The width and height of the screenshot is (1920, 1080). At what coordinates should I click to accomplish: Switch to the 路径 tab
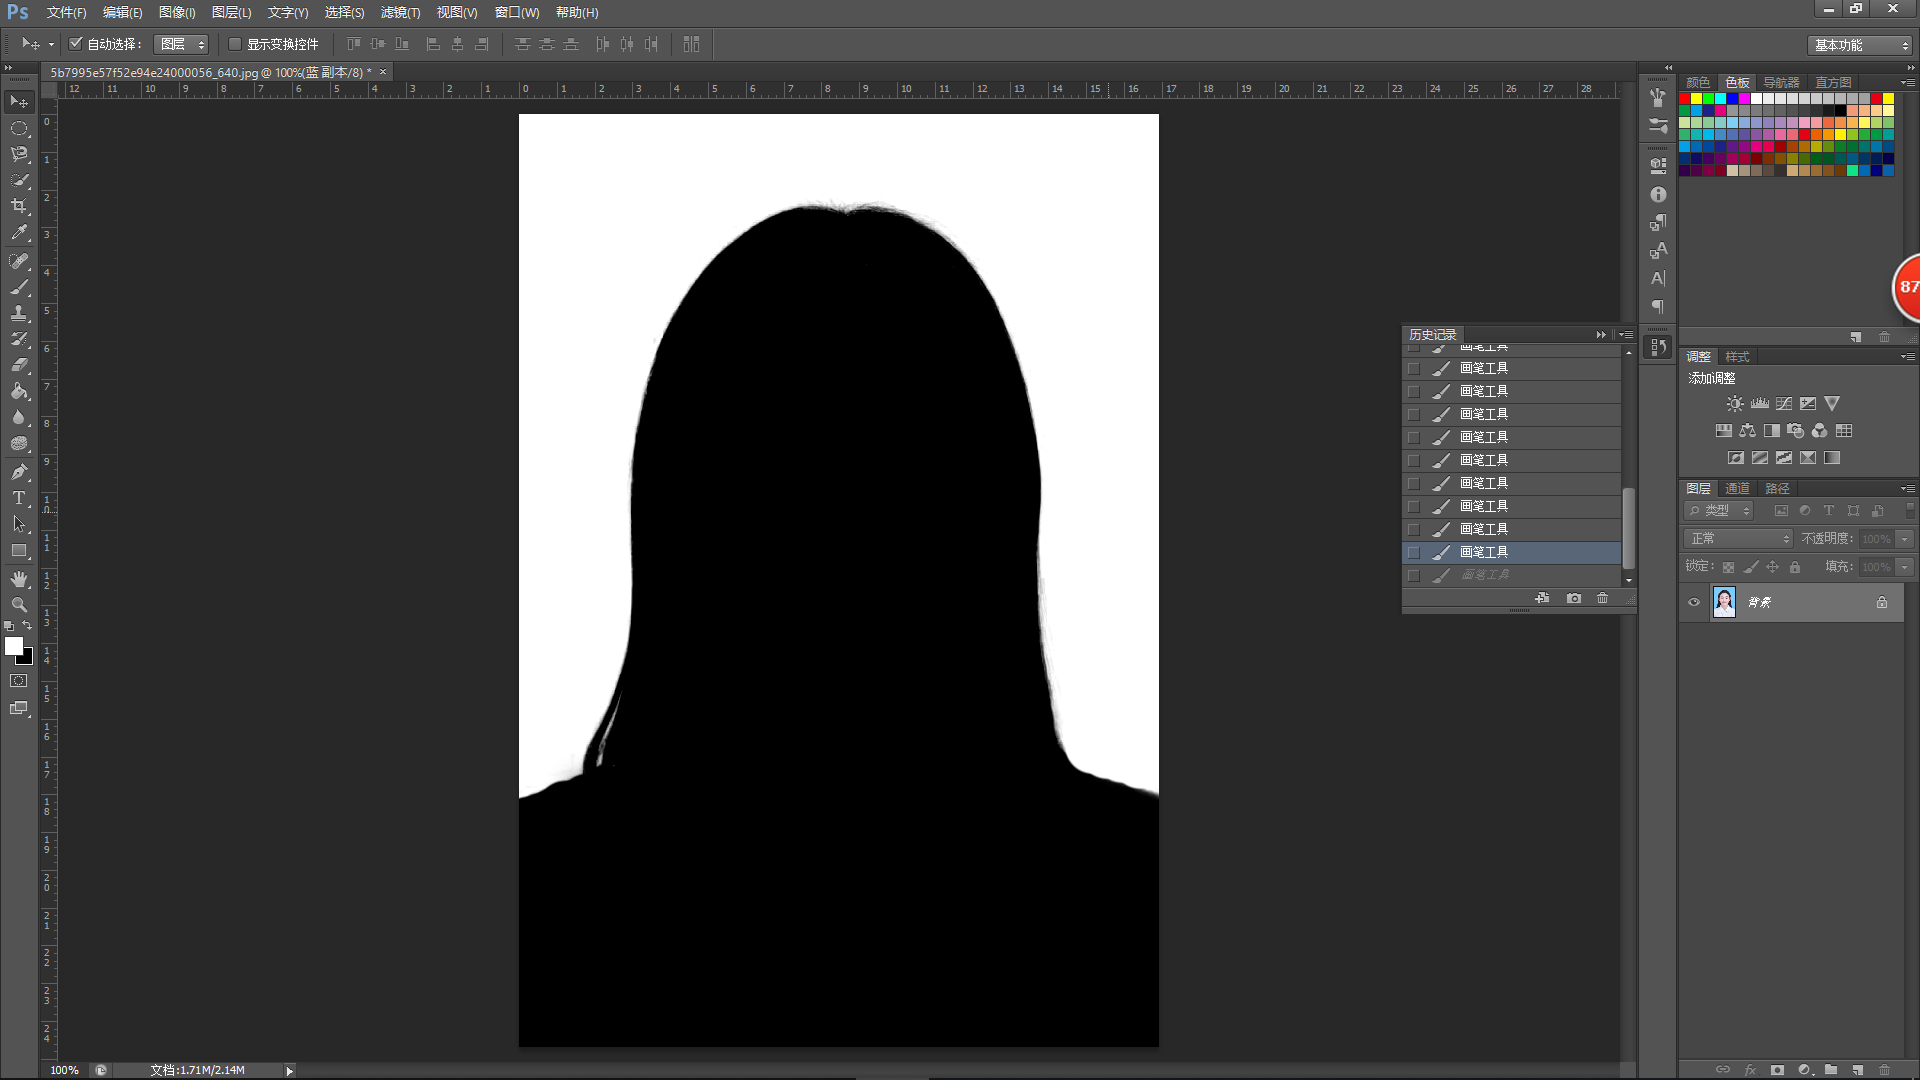click(1777, 488)
